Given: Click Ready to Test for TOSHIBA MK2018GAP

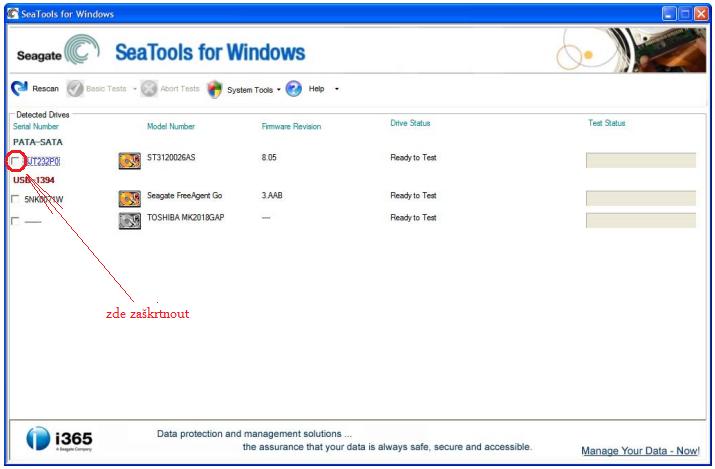Looking at the screenshot, I should click(413, 217).
